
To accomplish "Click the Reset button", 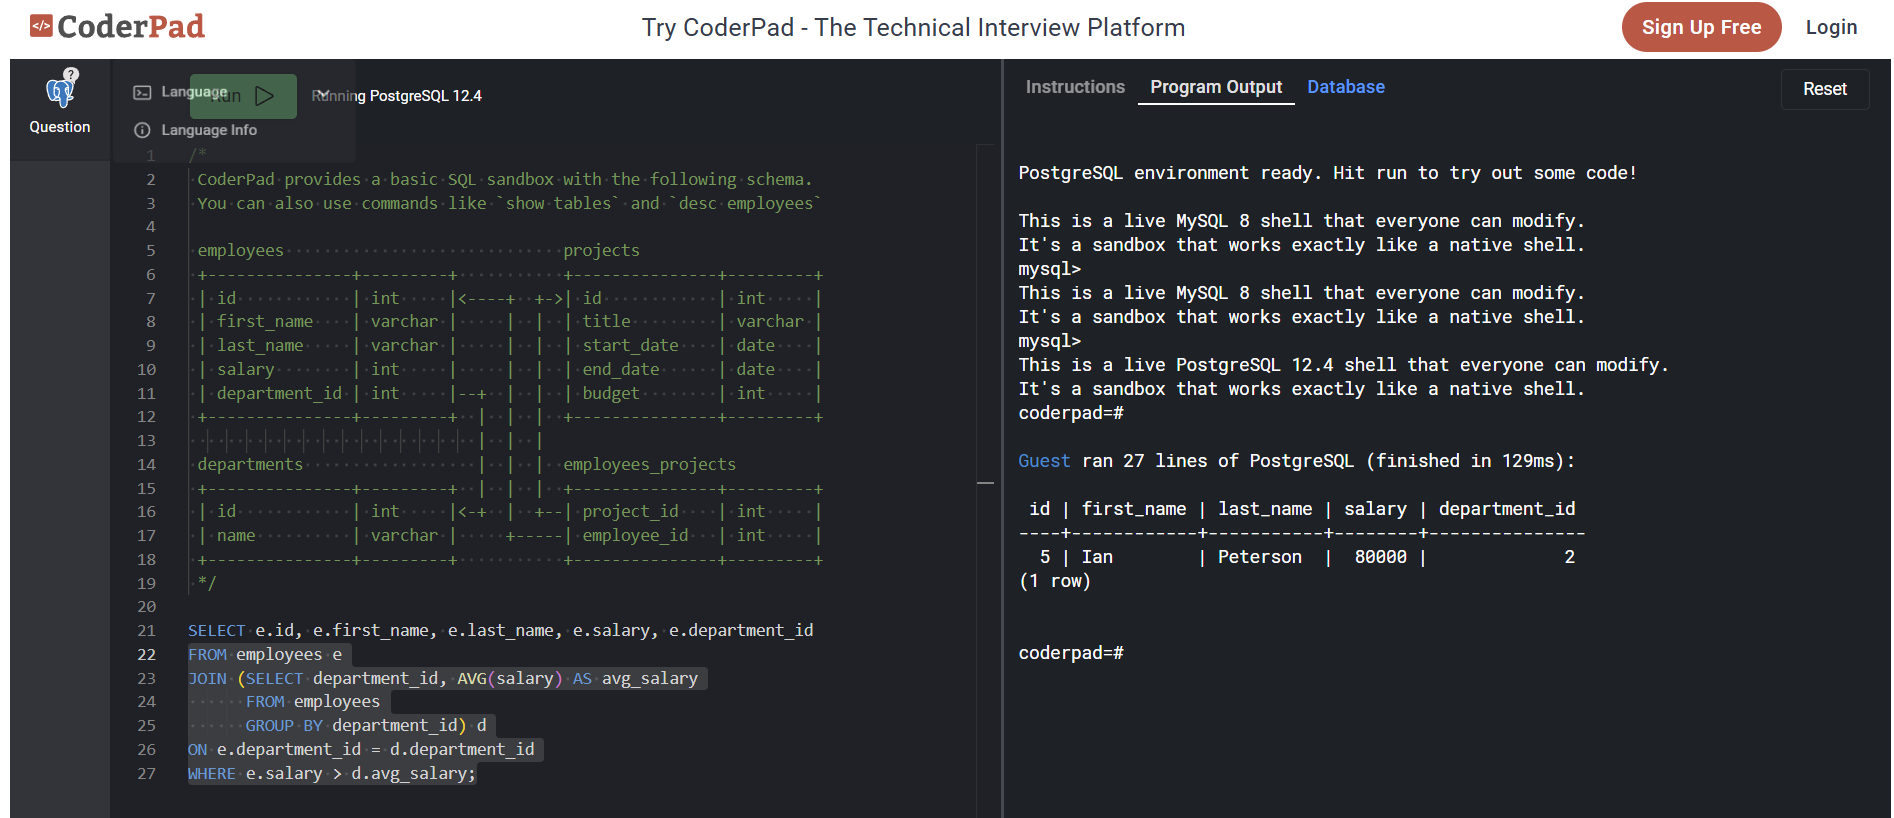I will [1825, 89].
